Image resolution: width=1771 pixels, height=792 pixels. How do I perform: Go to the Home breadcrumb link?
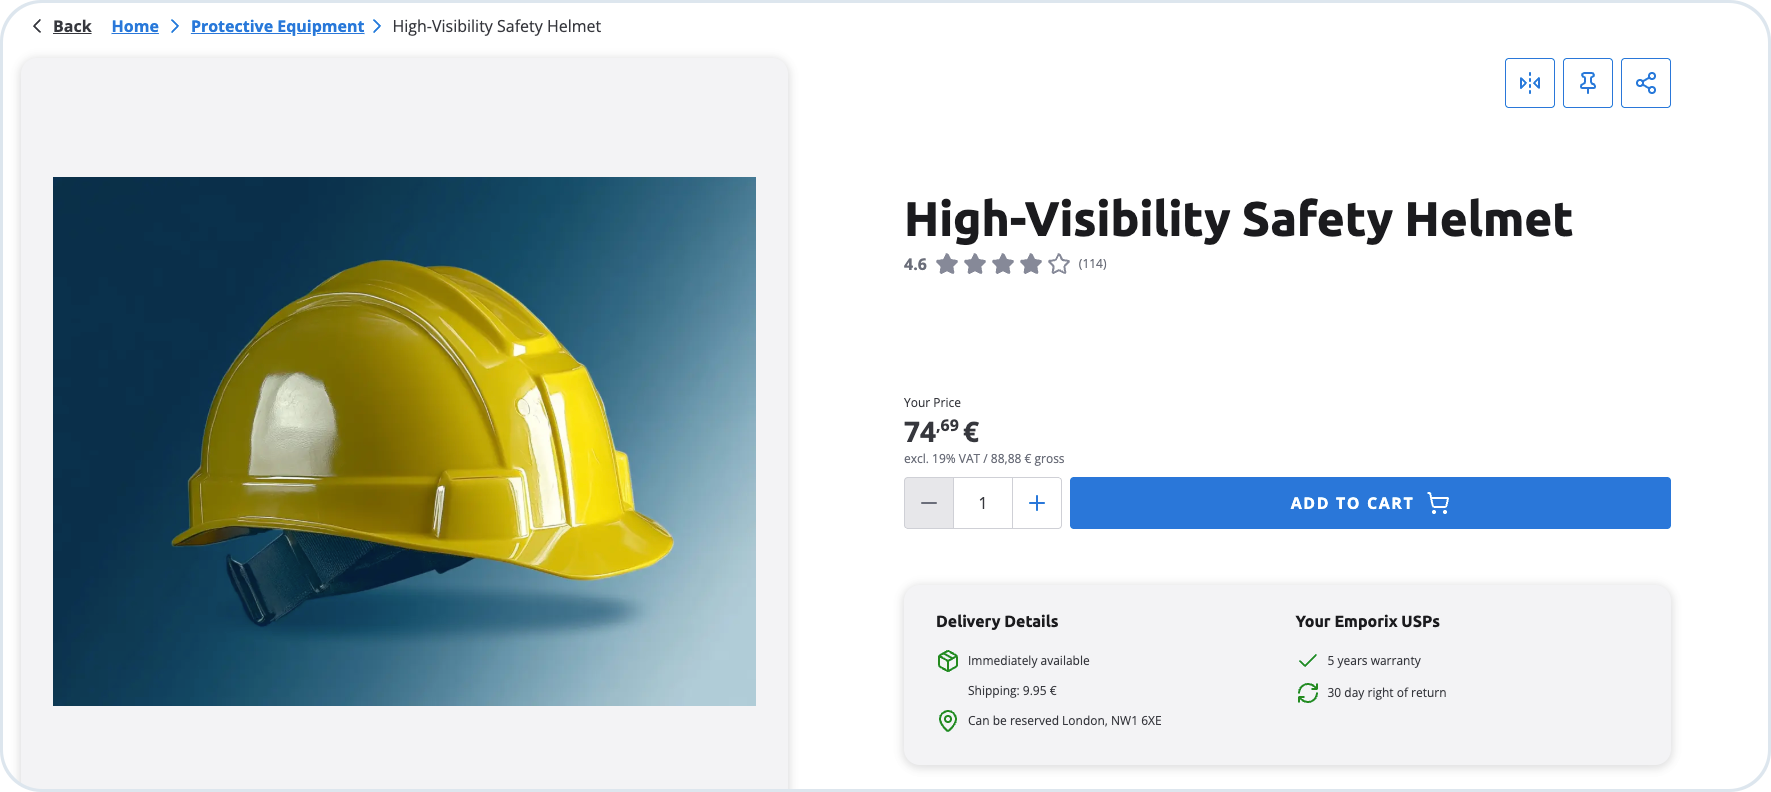135,26
